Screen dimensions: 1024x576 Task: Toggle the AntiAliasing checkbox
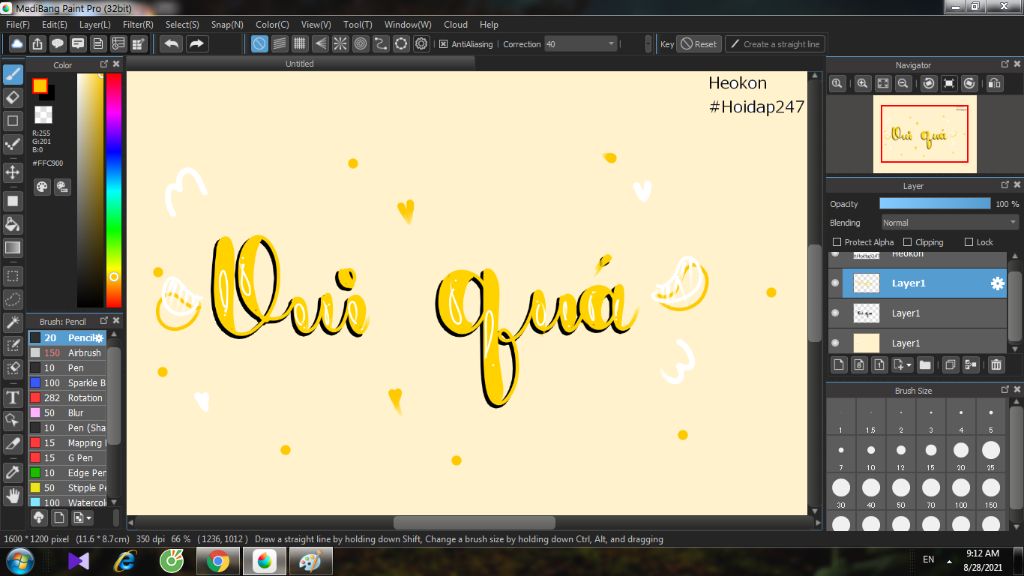point(443,44)
